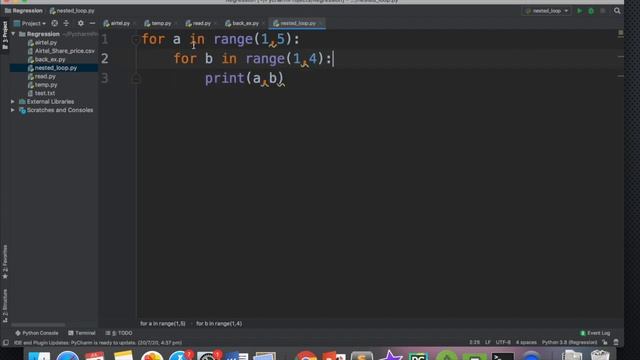Toggle the 2: Favorites side tool button
The width and height of the screenshot is (640, 360).
pos(5,262)
